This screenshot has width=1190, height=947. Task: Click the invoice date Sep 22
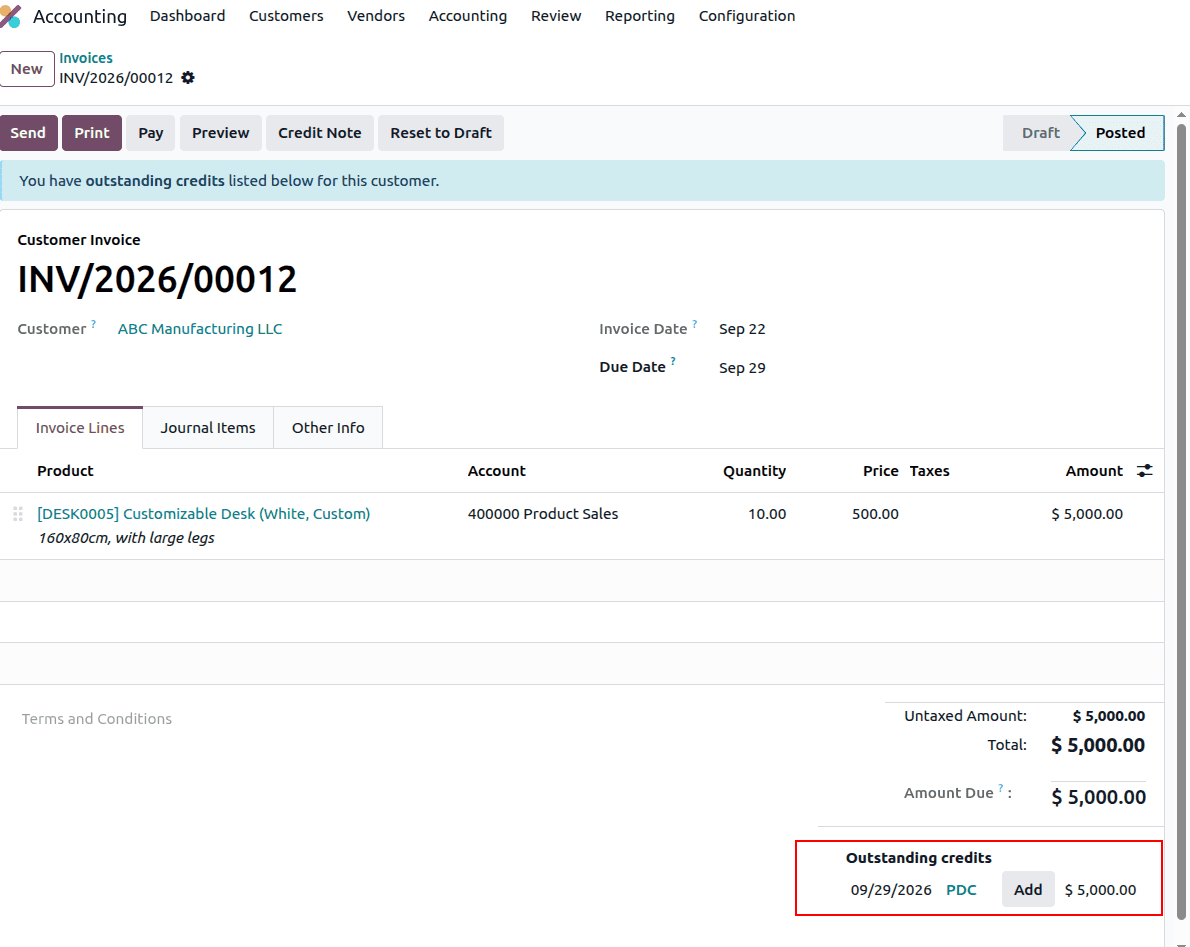tap(741, 329)
